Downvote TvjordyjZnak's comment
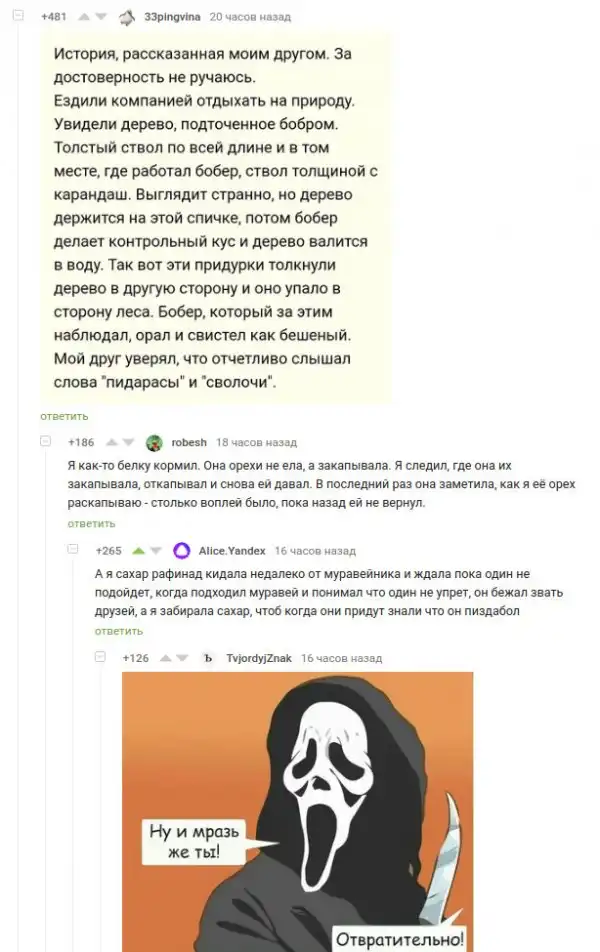This screenshot has height=952, width=600. point(182,659)
